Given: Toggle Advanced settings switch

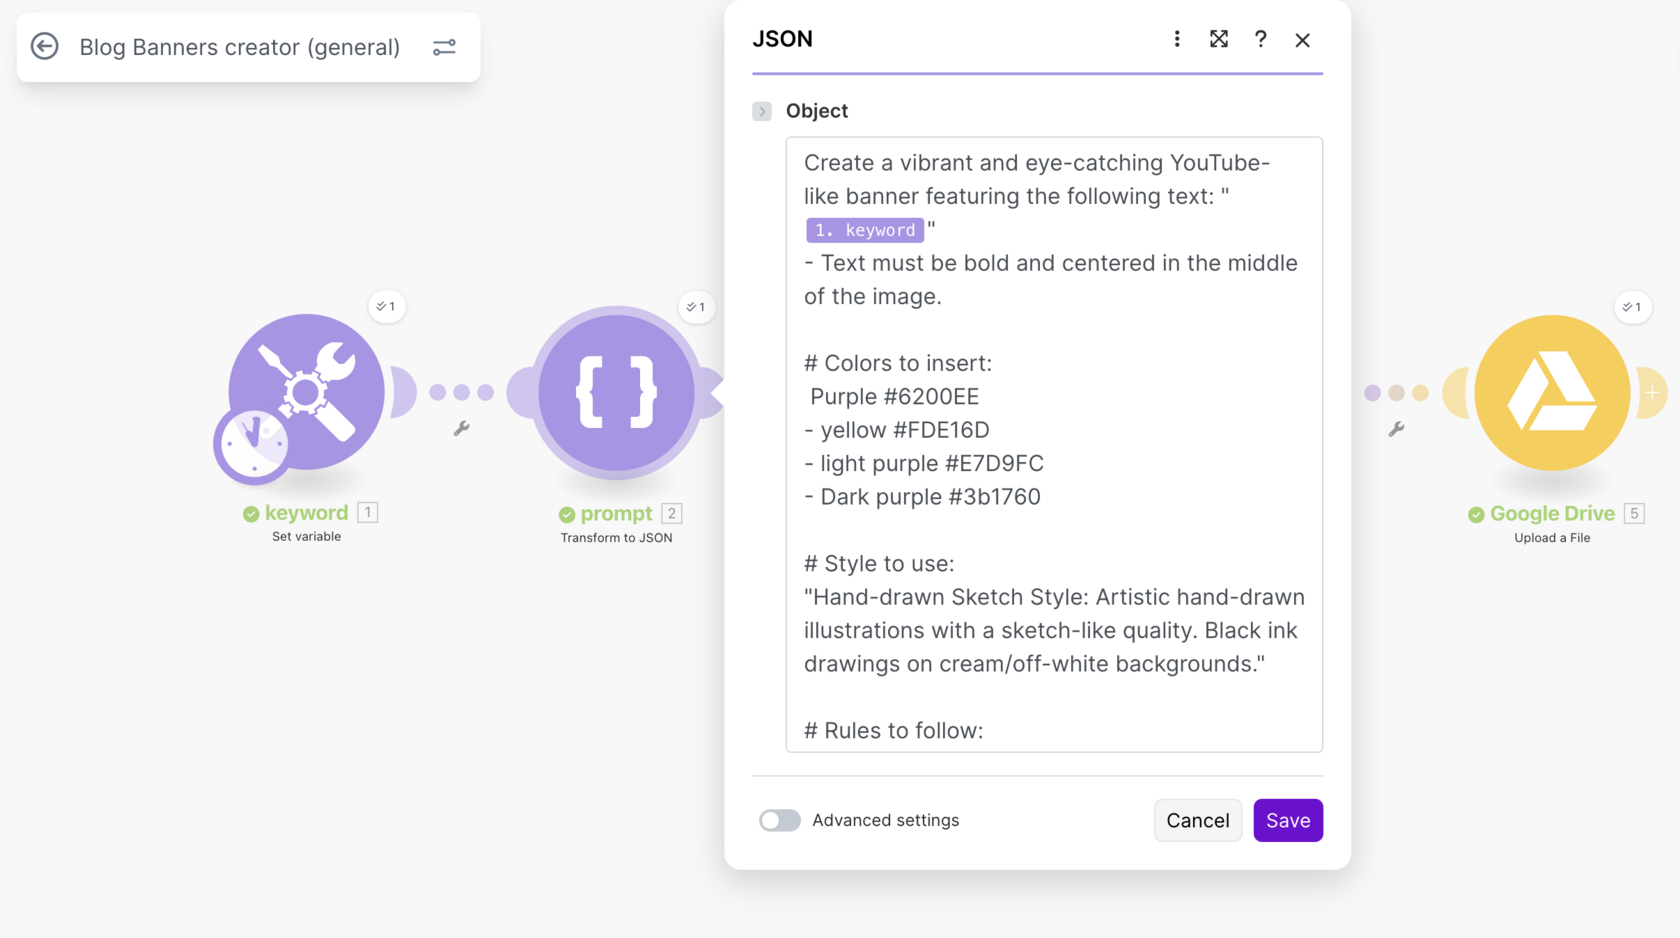Looking at the screenshot, I should (x=779, y=820).
